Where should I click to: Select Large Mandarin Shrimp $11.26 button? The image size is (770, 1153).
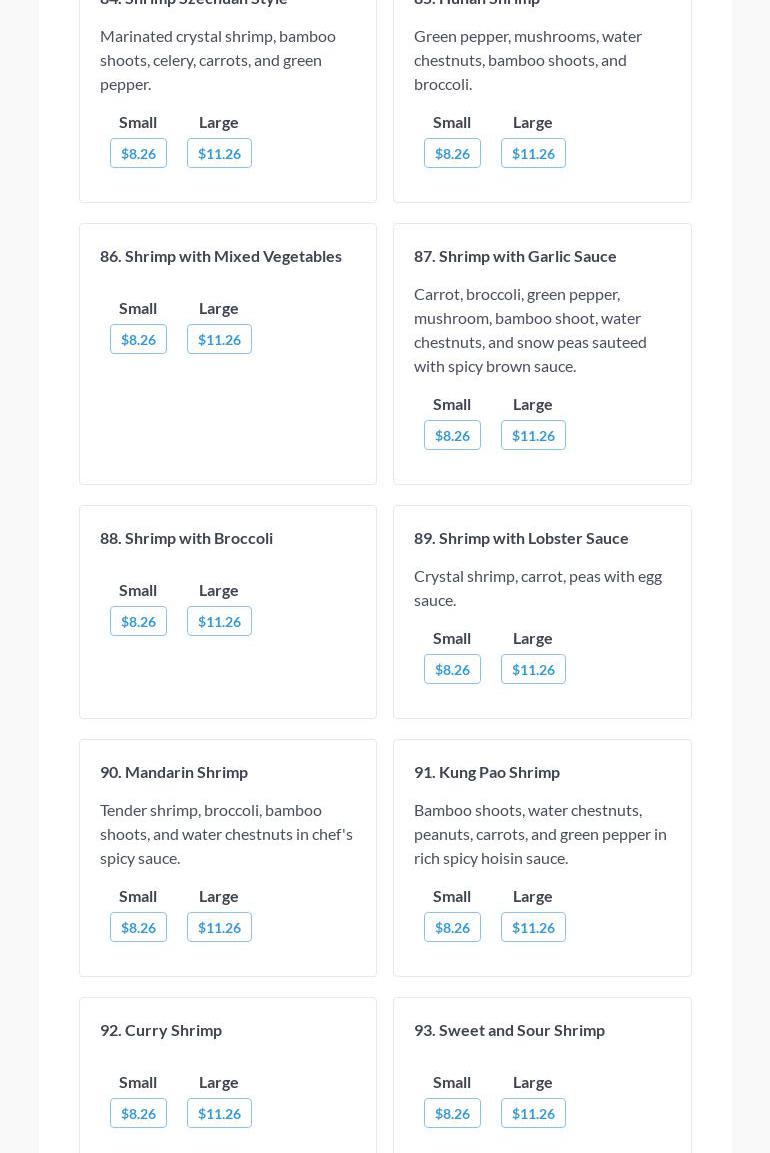click(219, 927)
